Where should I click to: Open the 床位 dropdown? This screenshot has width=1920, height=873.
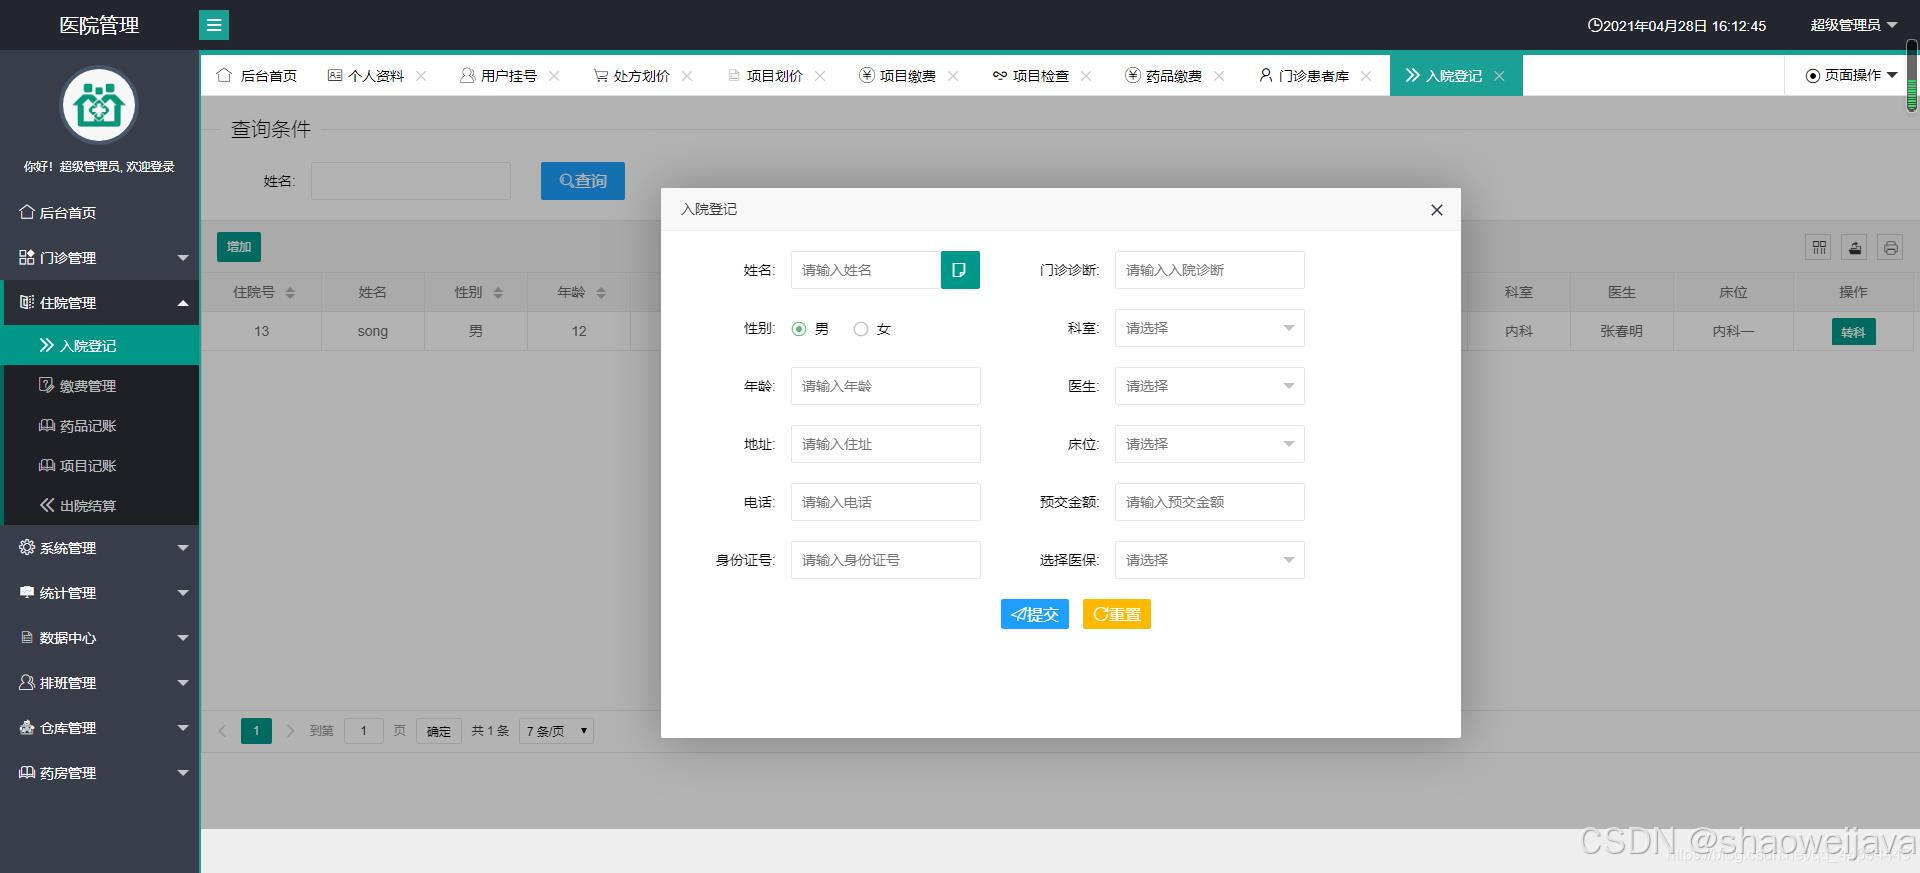[x=1210, y=444]
